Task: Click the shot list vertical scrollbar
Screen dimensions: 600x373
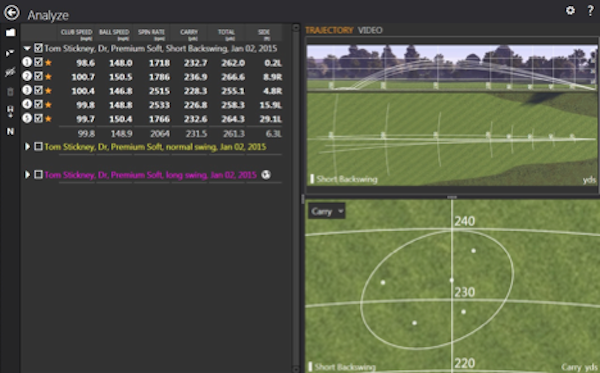Action: coord(296,198)
